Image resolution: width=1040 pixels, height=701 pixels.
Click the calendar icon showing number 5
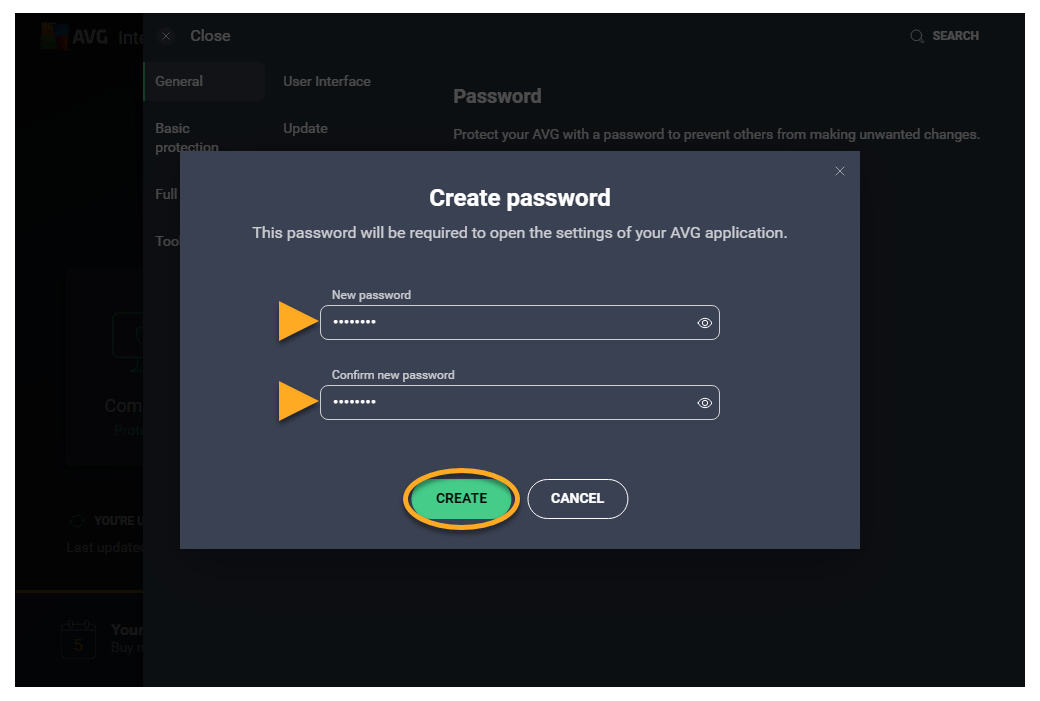[78, 639]
